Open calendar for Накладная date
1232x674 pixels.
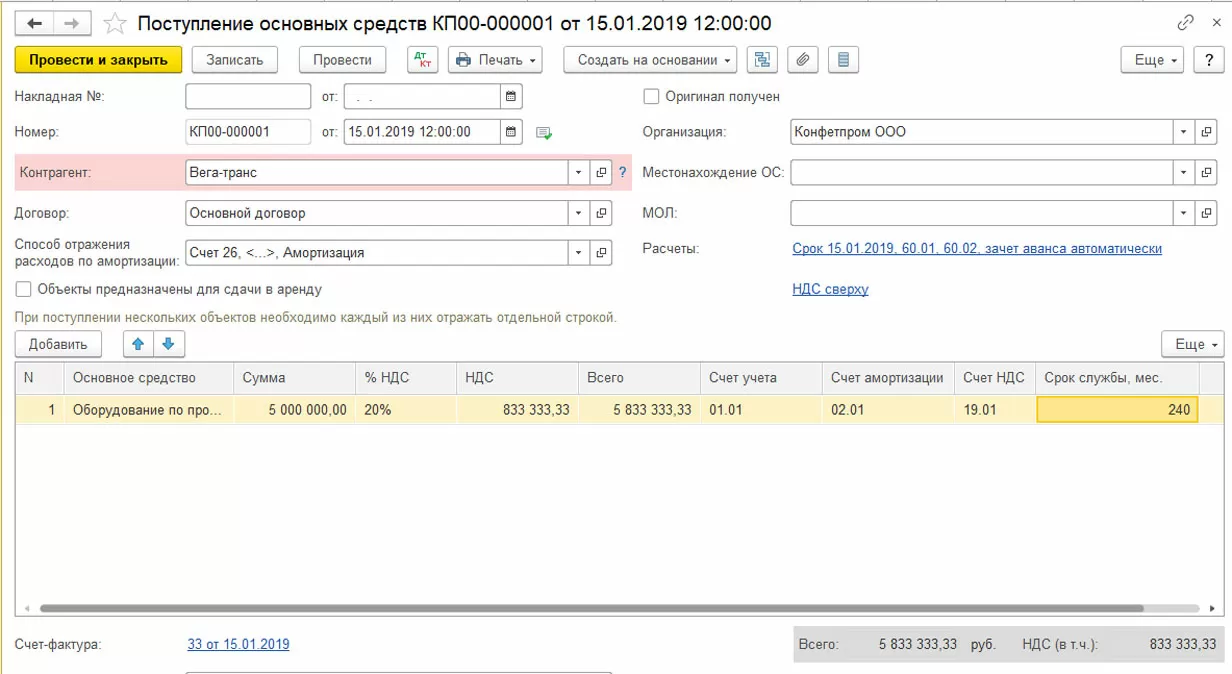tap(511, 97)
